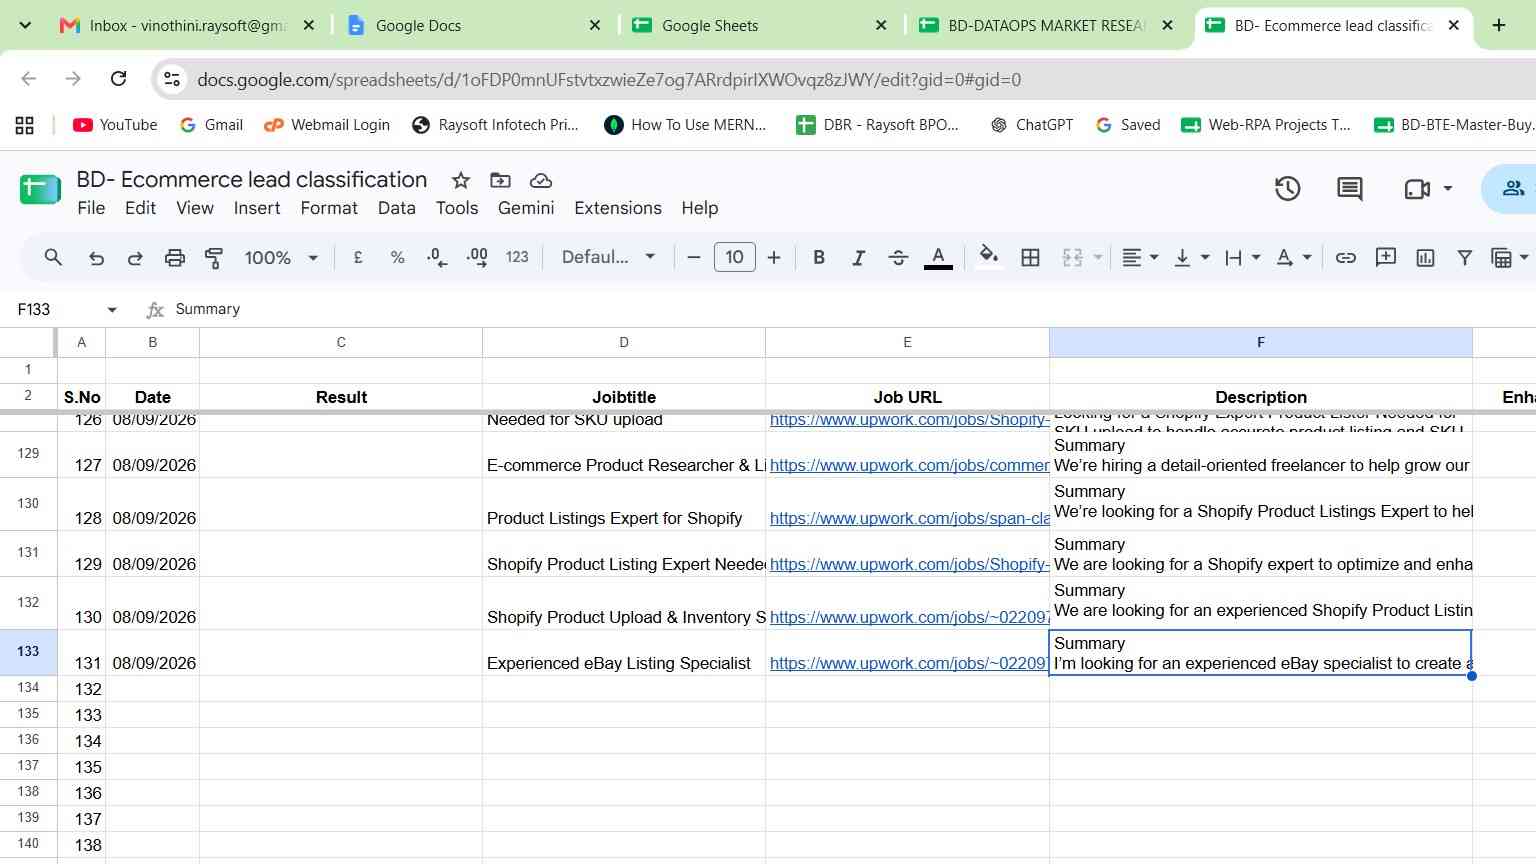Open version history clock icon
Image resolution: width=1536 pixels, height=864 pixels.
(1287, 188)
